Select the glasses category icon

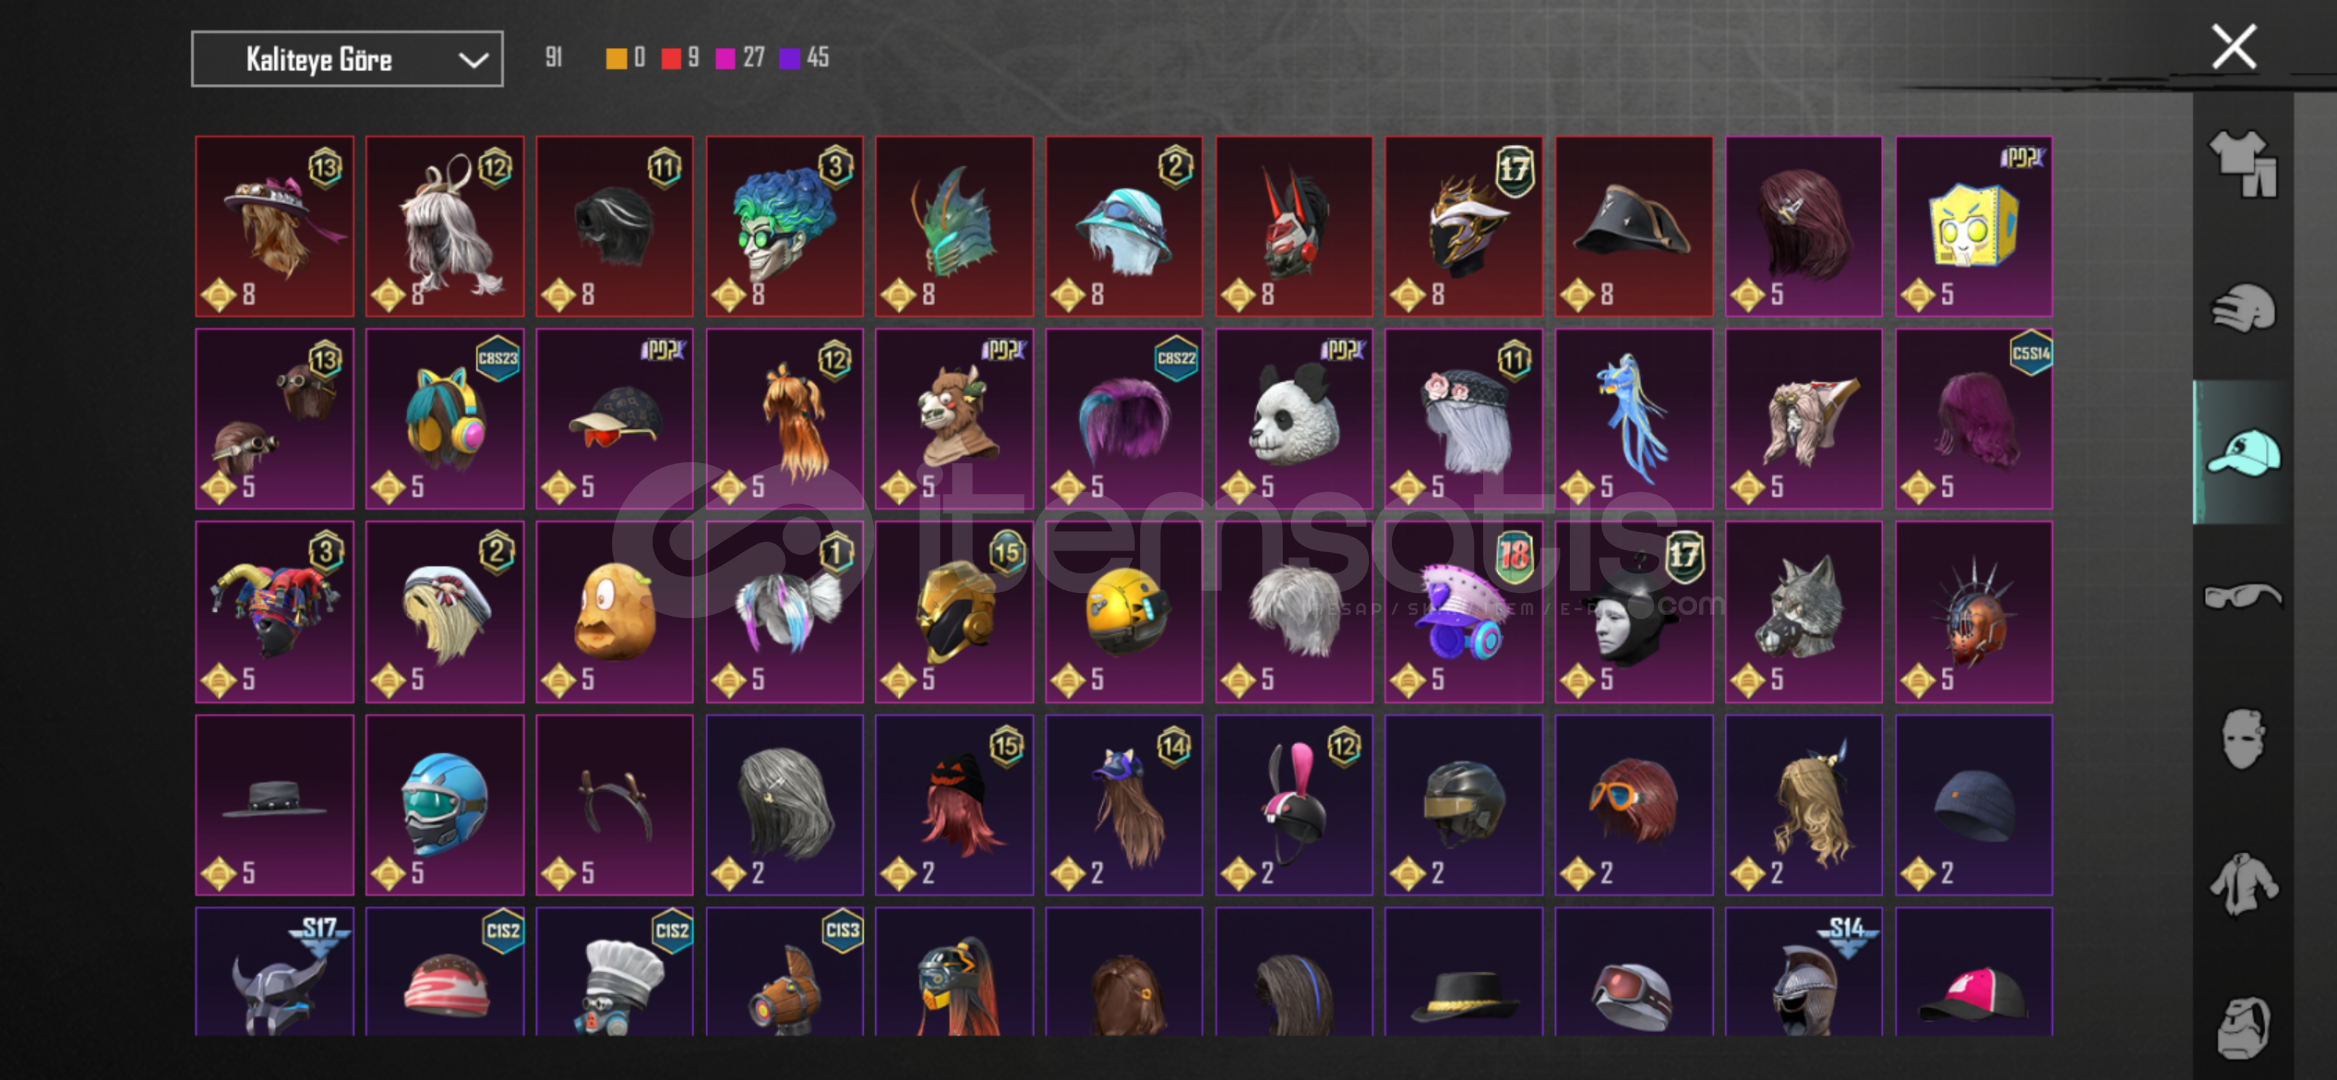pos(2243,596)
